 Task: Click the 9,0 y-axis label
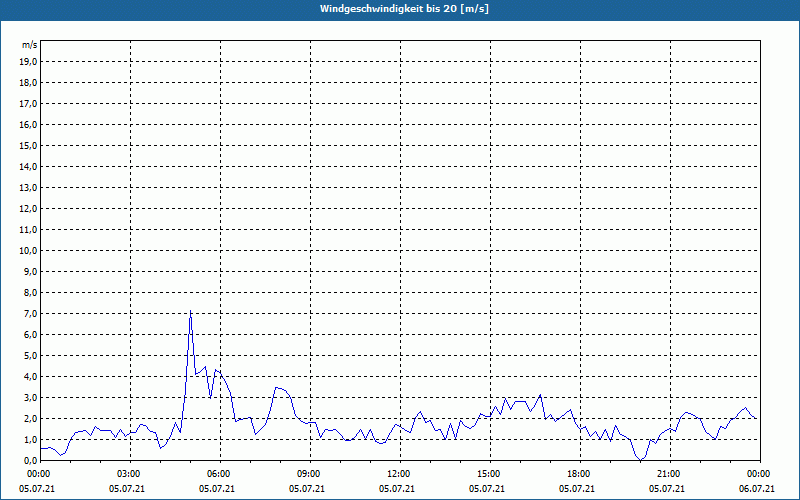(31, 271)
